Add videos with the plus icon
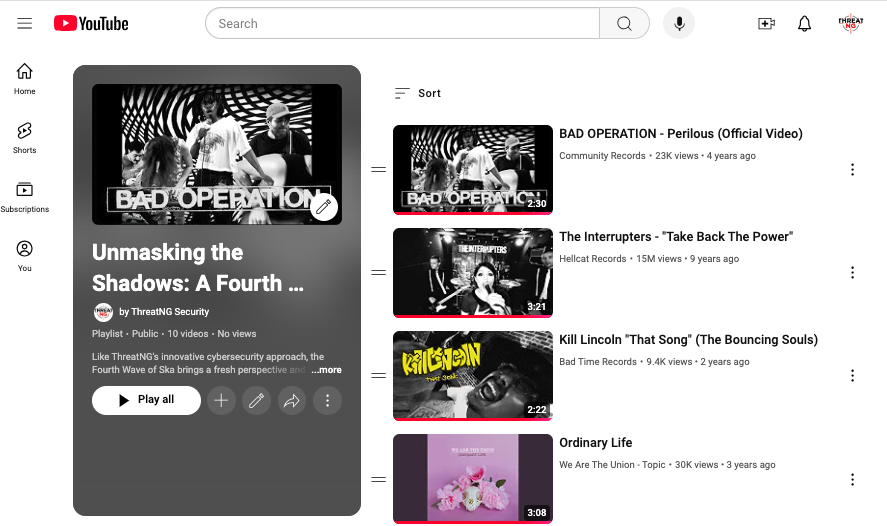Image resolution: width=887 pixels, height=526 pixels. [x=221, y=400]
